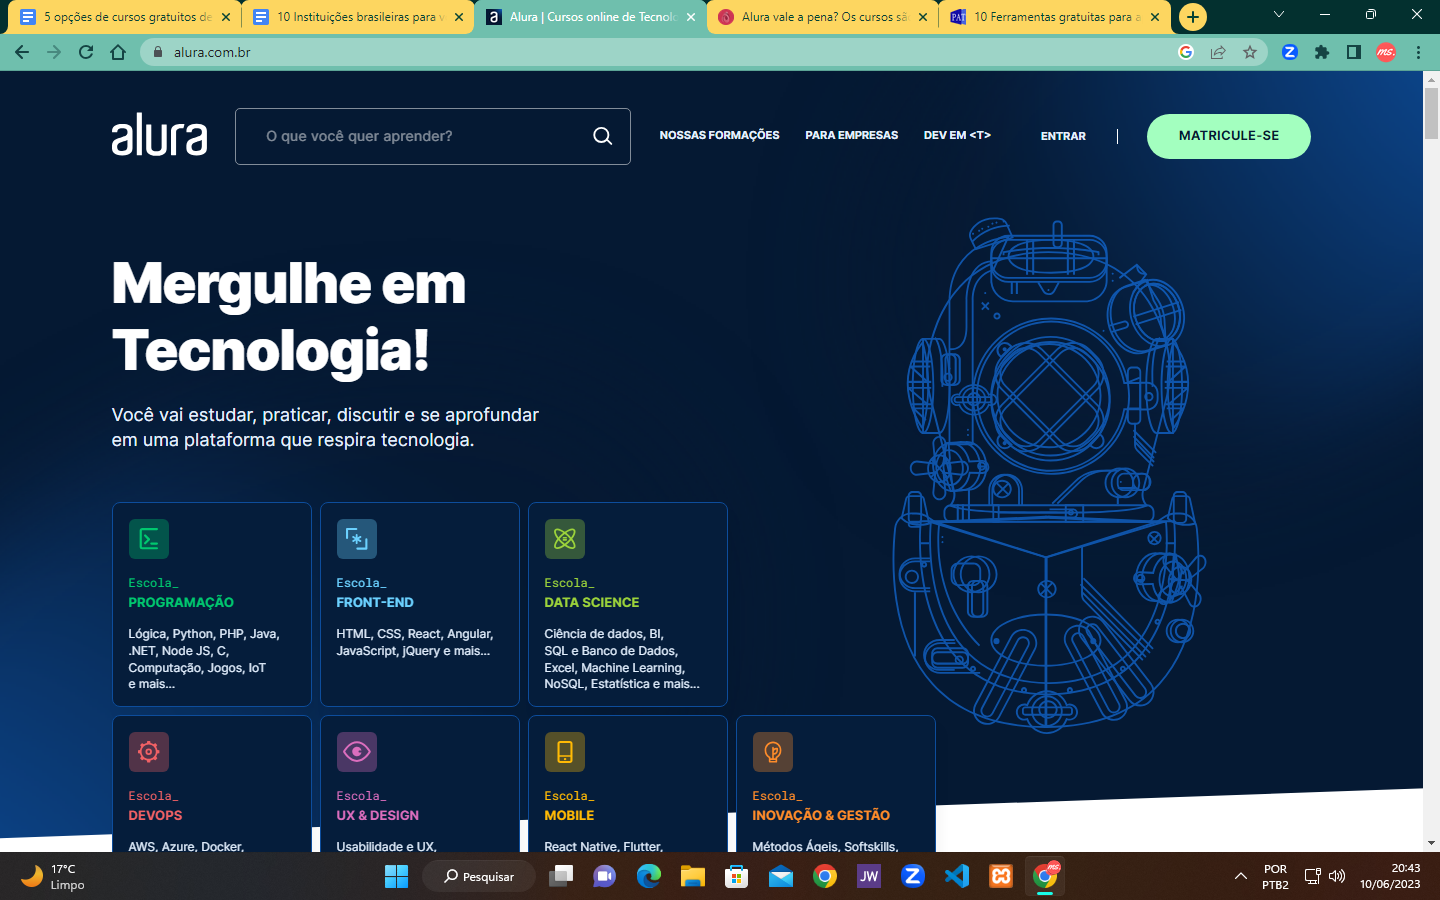Click the search magnifier icon
The image size is (1440, 900).
tap(602, 136)
